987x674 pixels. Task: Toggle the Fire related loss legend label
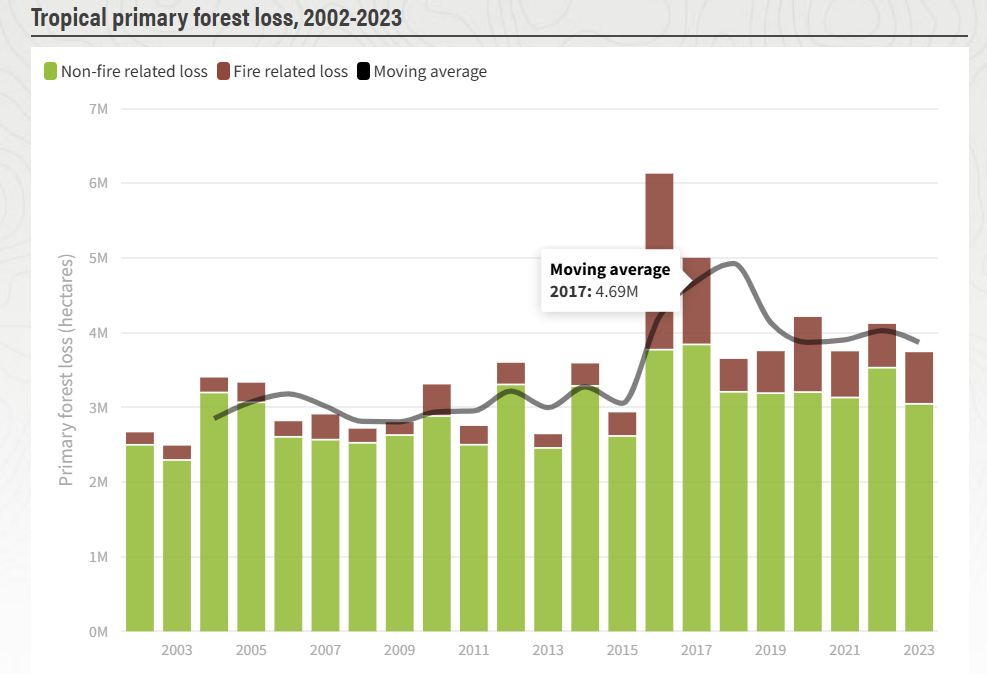coord(291,72)
